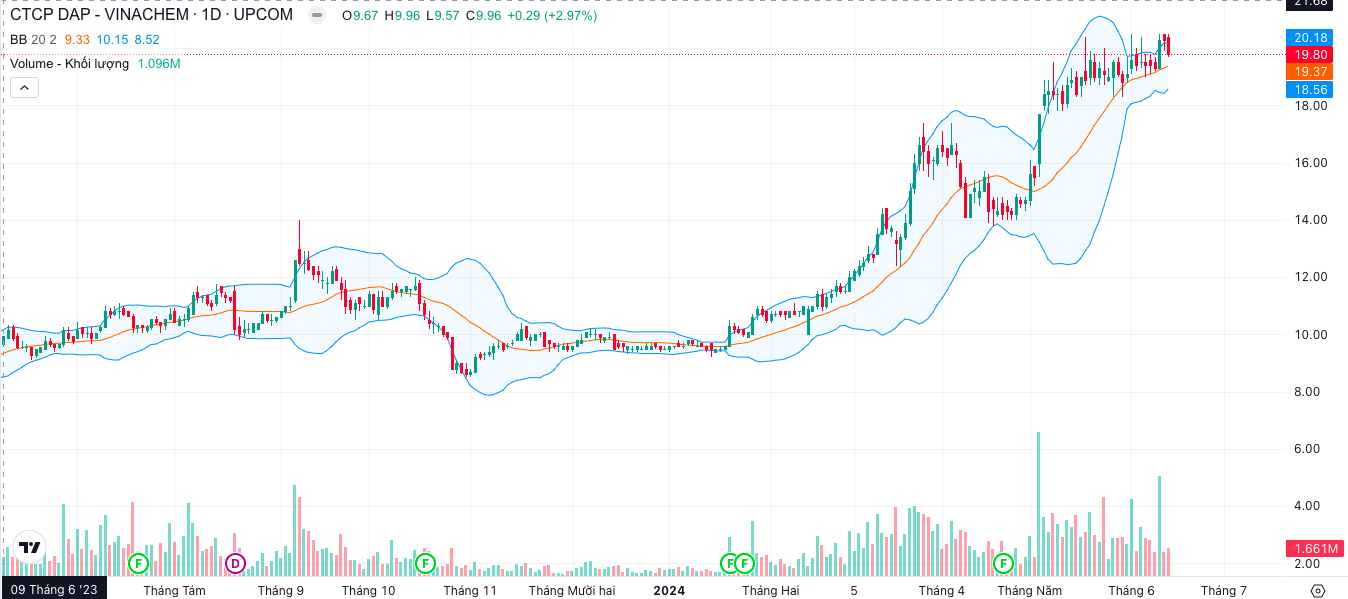Open the TradingView logo
This screenshot has width=1348, height=599.
point(29,548)
